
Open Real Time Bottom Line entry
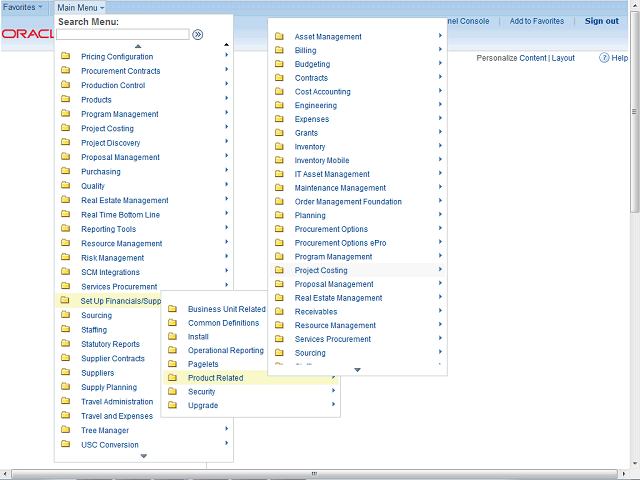click(x=120, y=215)
